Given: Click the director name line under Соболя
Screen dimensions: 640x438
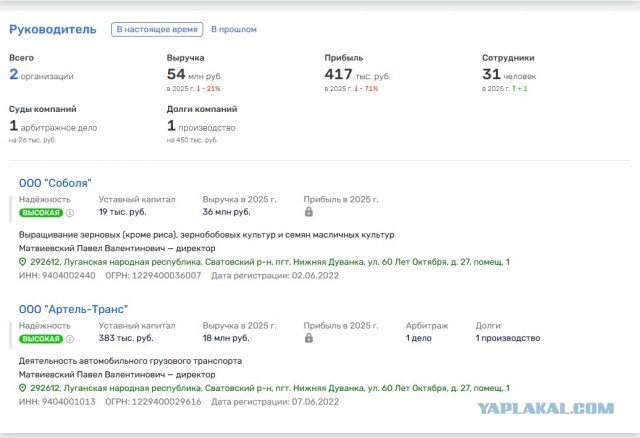Looking at the screenshot, I should (x=117, y=248).
